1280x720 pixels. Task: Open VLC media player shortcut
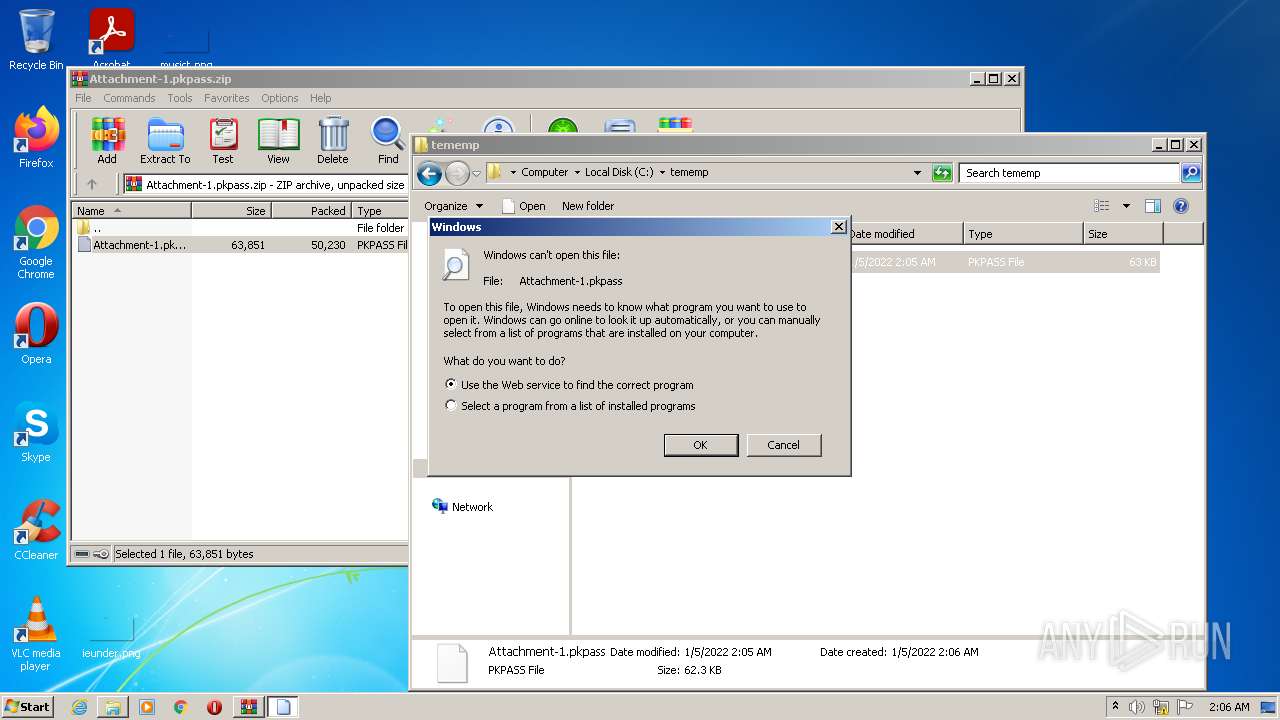coord(36,634)
